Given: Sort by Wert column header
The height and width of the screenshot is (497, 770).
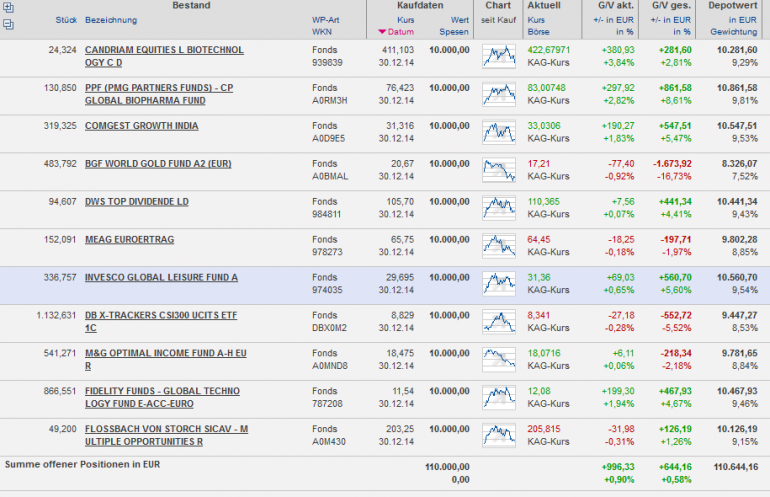Looking at the screenshot, I should (x=460, y=20).
